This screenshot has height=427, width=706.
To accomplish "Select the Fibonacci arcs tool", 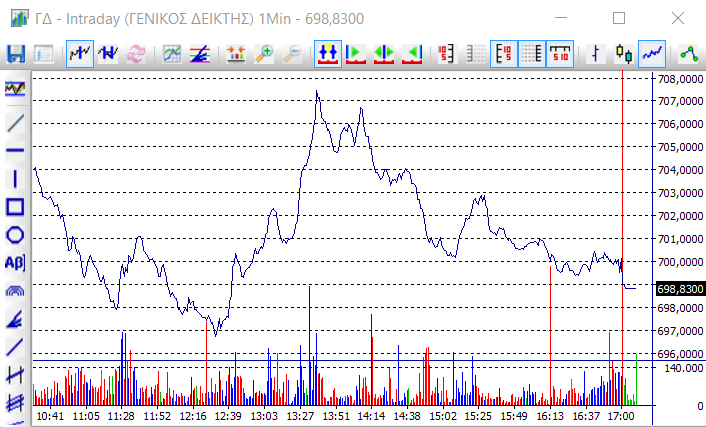I will tap(15, 291).
